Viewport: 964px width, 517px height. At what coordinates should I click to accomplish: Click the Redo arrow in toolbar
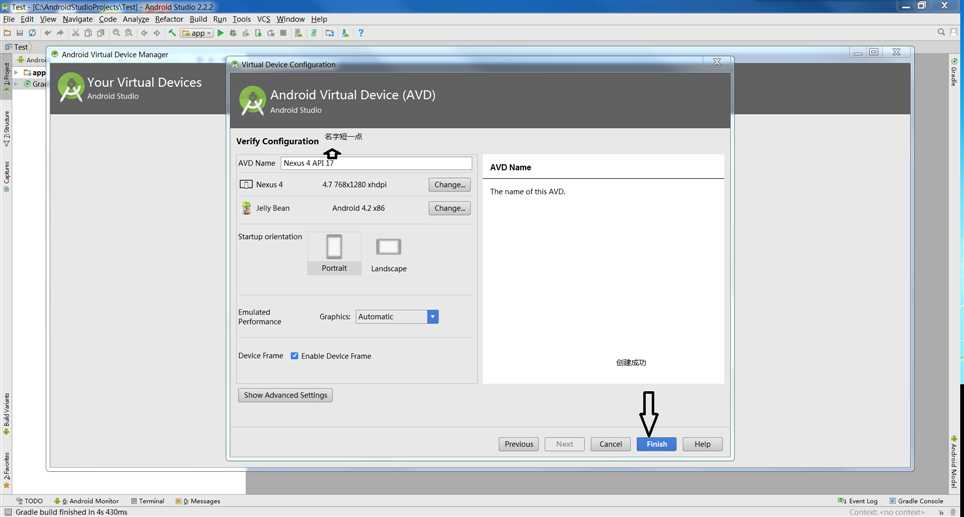point(60,33)
